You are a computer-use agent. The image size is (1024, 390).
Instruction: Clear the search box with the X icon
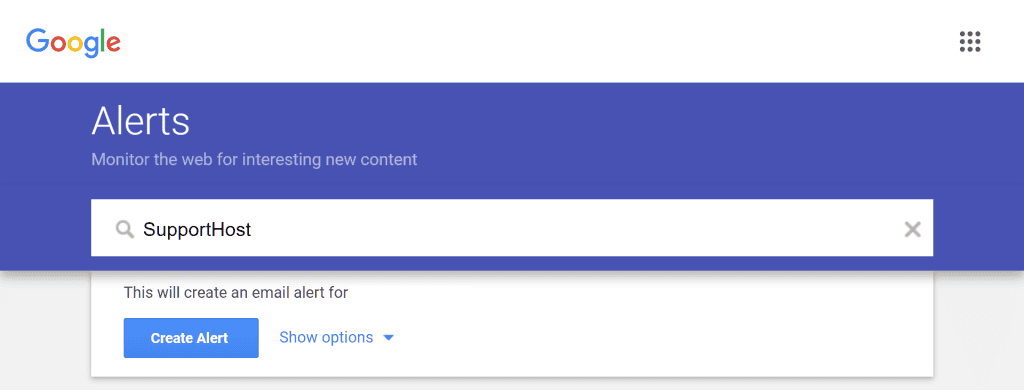pos(912,229)
